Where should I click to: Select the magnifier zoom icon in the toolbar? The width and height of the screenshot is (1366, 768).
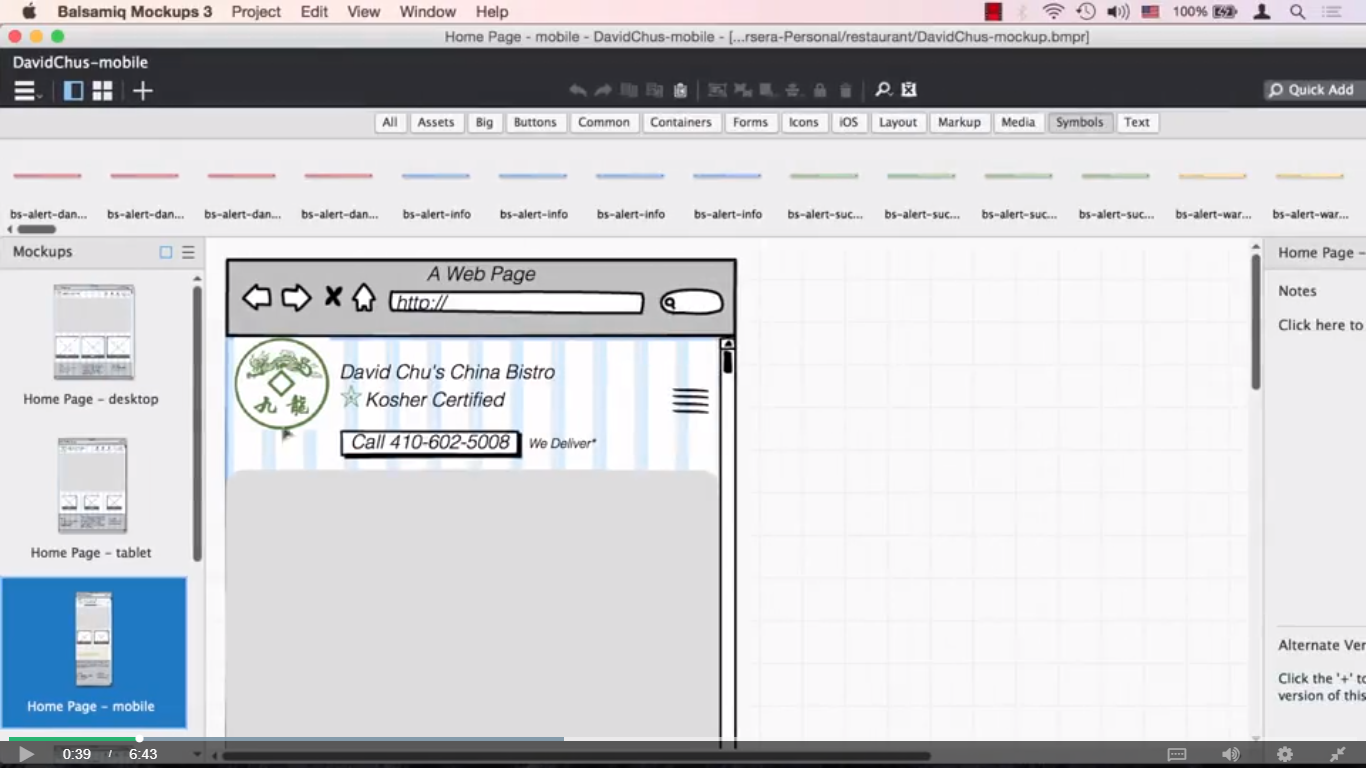883,90
